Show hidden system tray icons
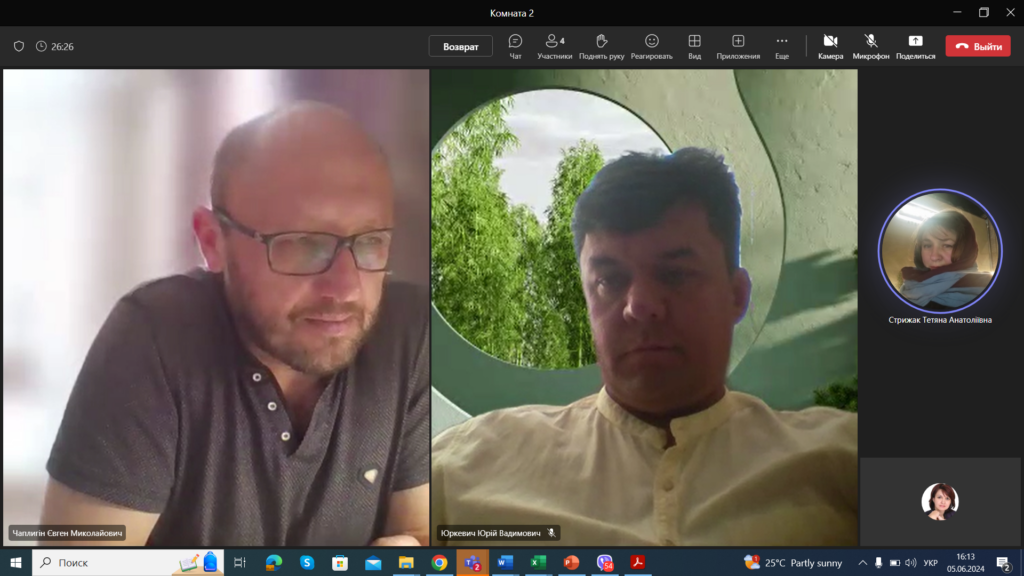 point(862,563)
